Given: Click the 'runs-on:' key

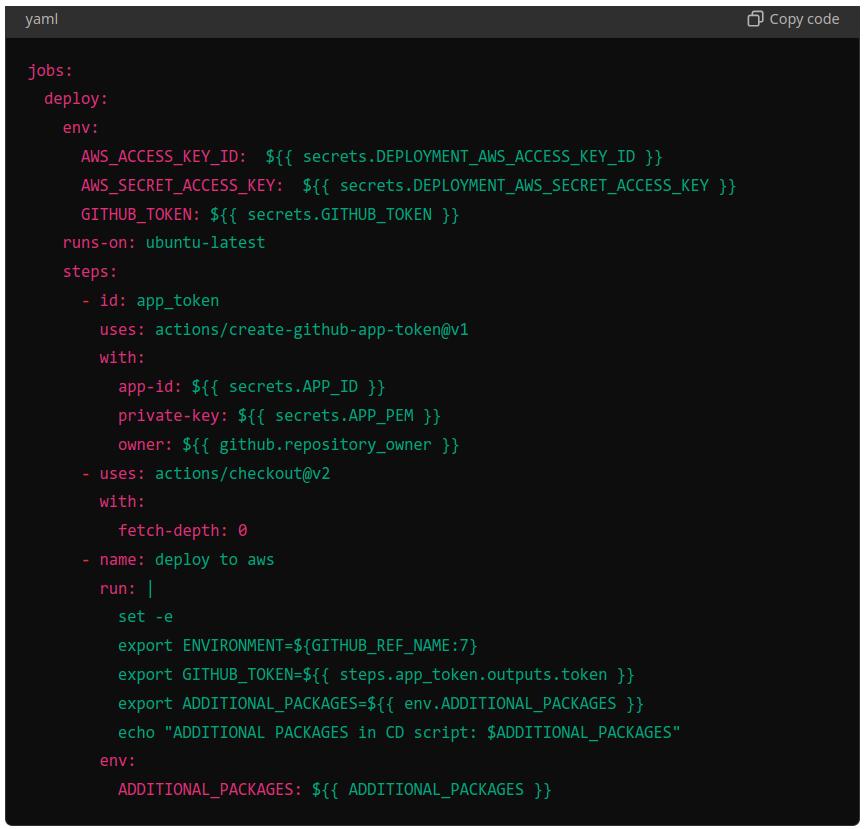Looking at the screenshot, I should point(99,243).
